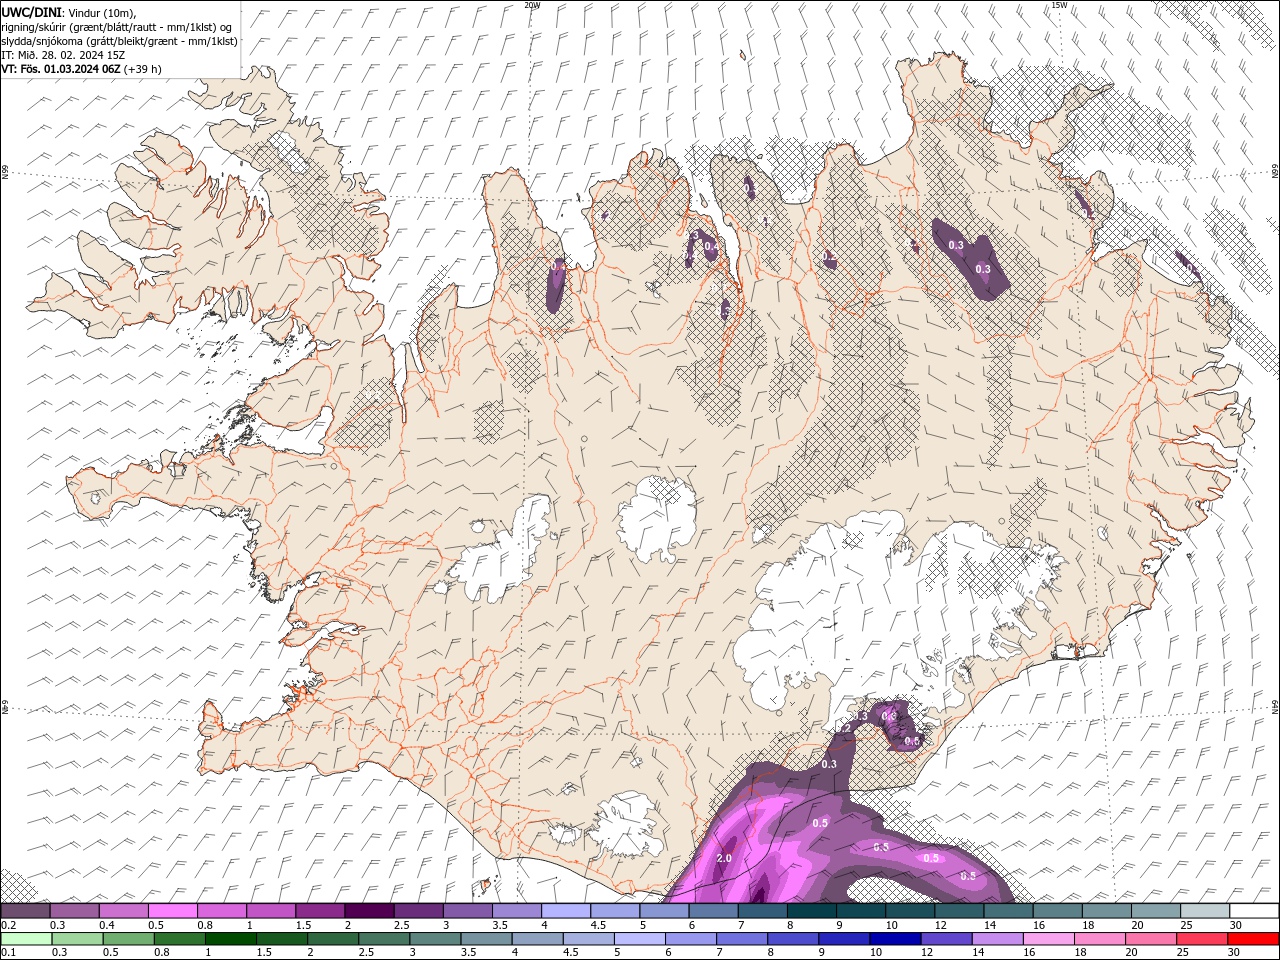Click the 15W longitude label

click(x=1059, y=5)
